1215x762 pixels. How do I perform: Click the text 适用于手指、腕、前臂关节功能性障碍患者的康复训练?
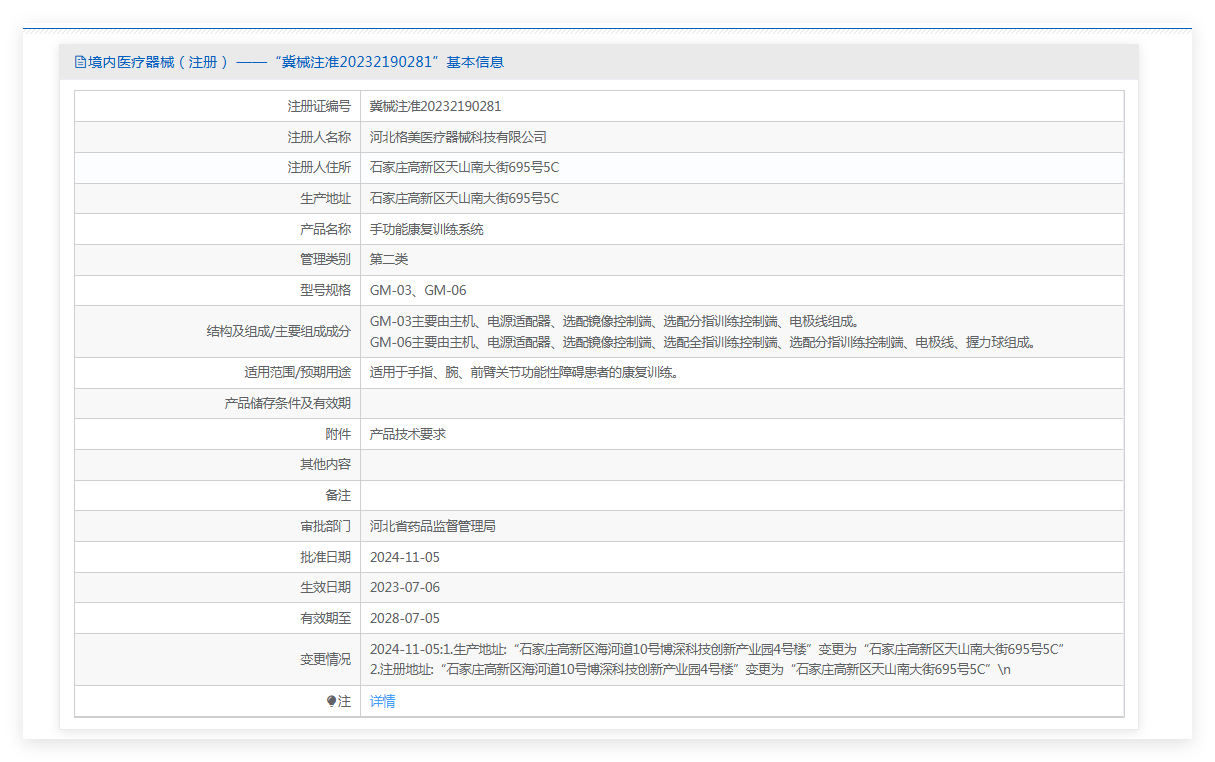tap(525, 373)
